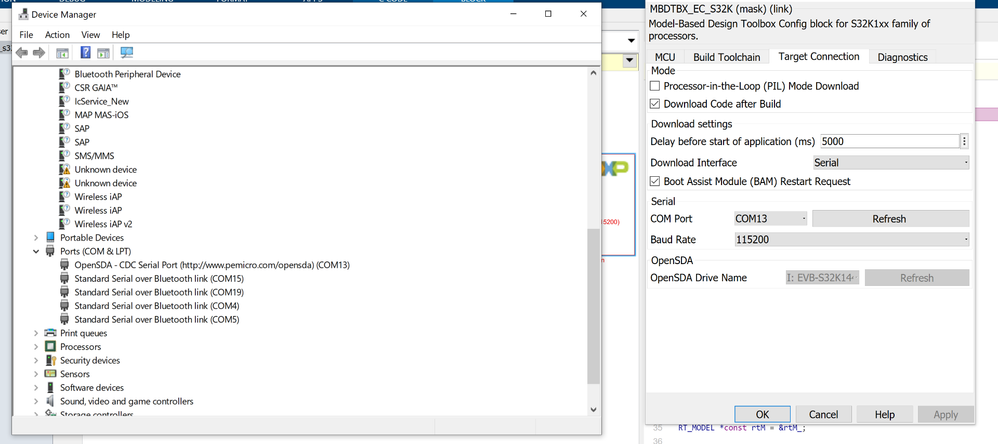Expand Sound, video and game controllers node
Screen dimensions: 998x444
pos(36,401)
